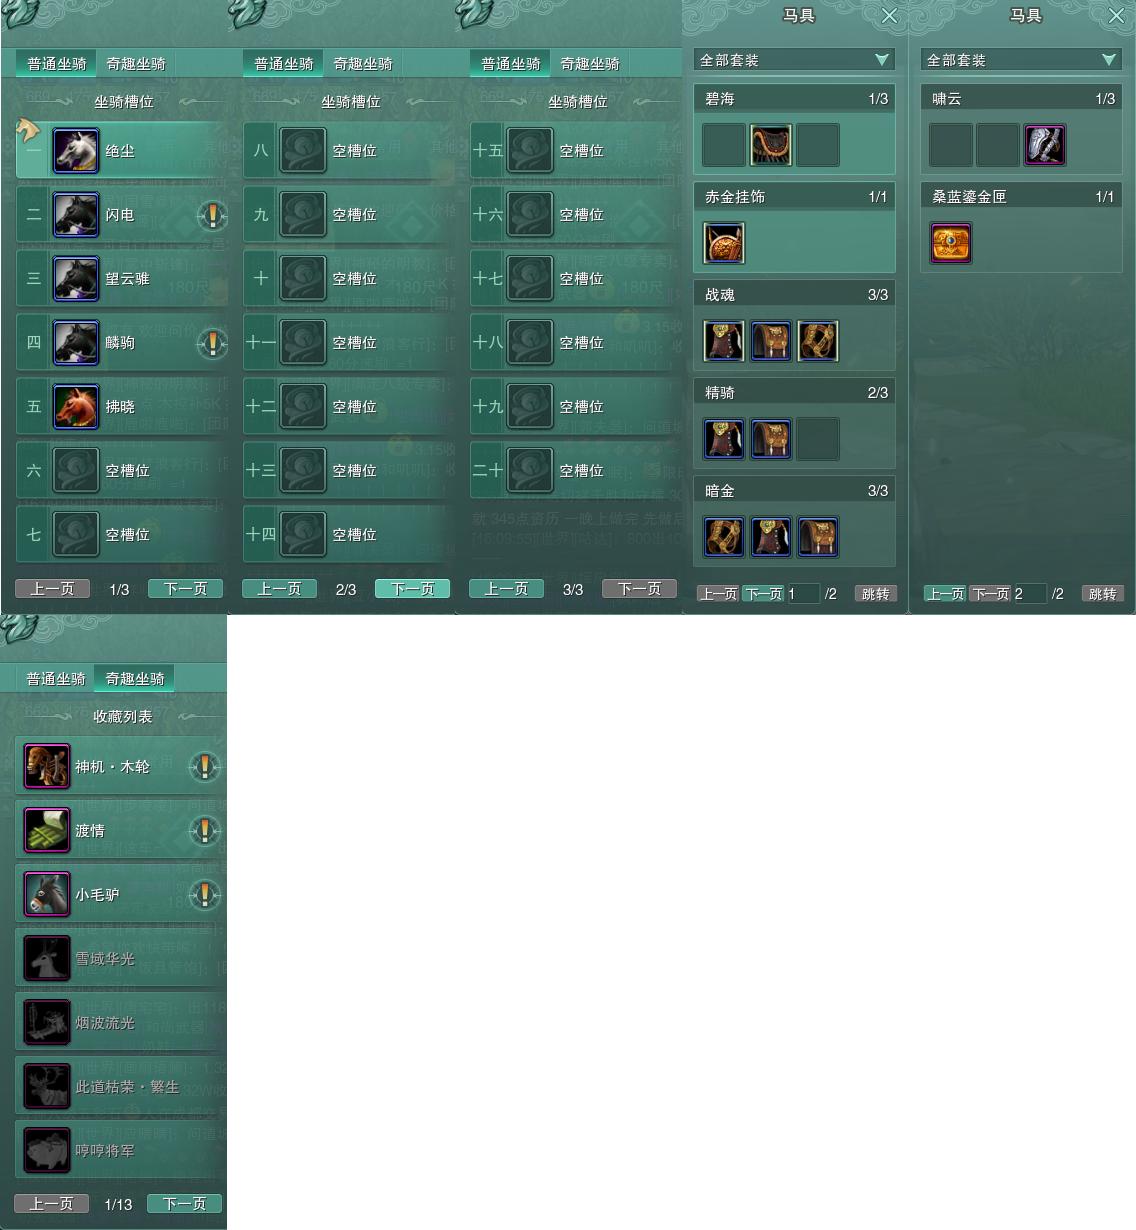Select the 绝尘 white horse icon
This screenshot has width=1136, height=1230.
pyautogui.click(x=76, y=151)
